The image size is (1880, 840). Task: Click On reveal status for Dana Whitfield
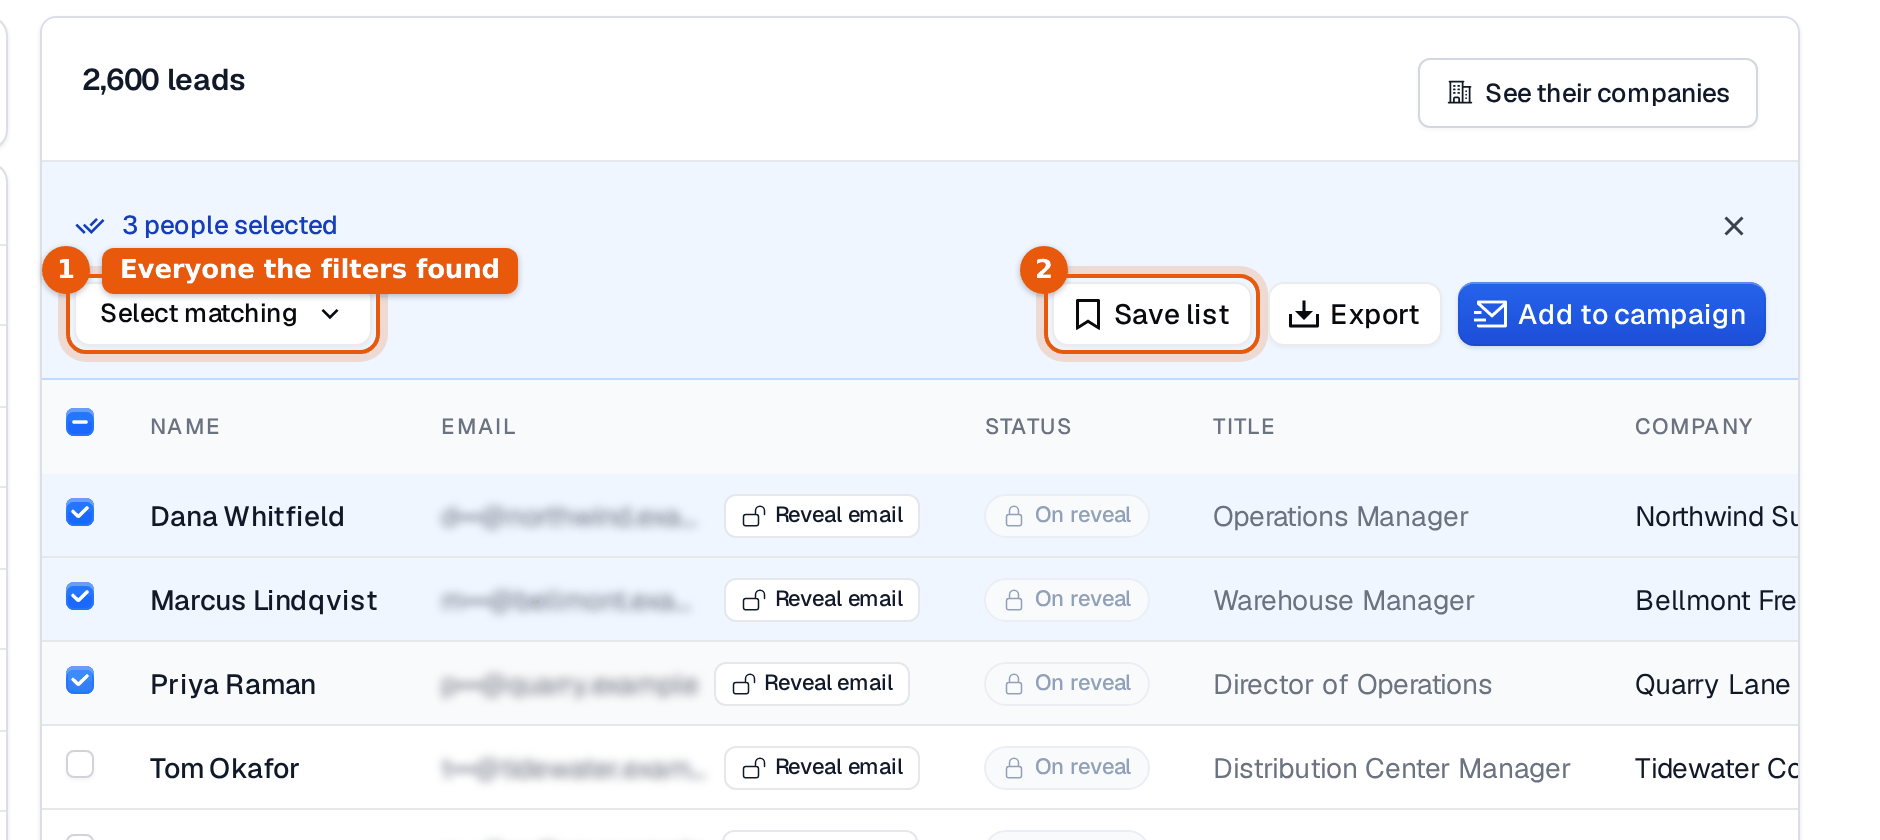(1067, 516)
